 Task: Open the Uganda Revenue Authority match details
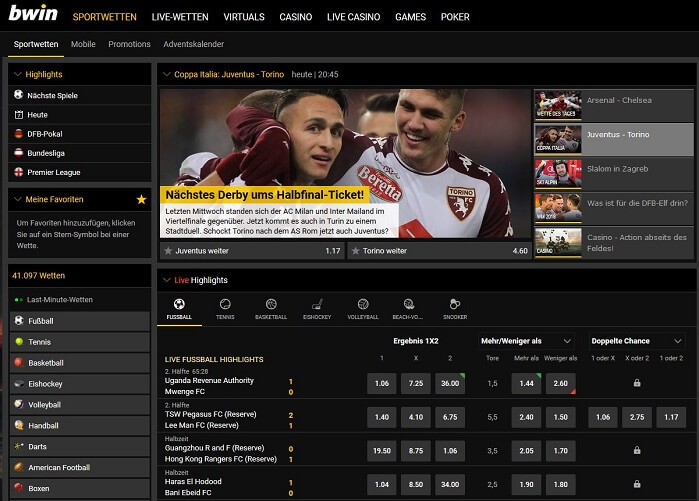point(209,380)
